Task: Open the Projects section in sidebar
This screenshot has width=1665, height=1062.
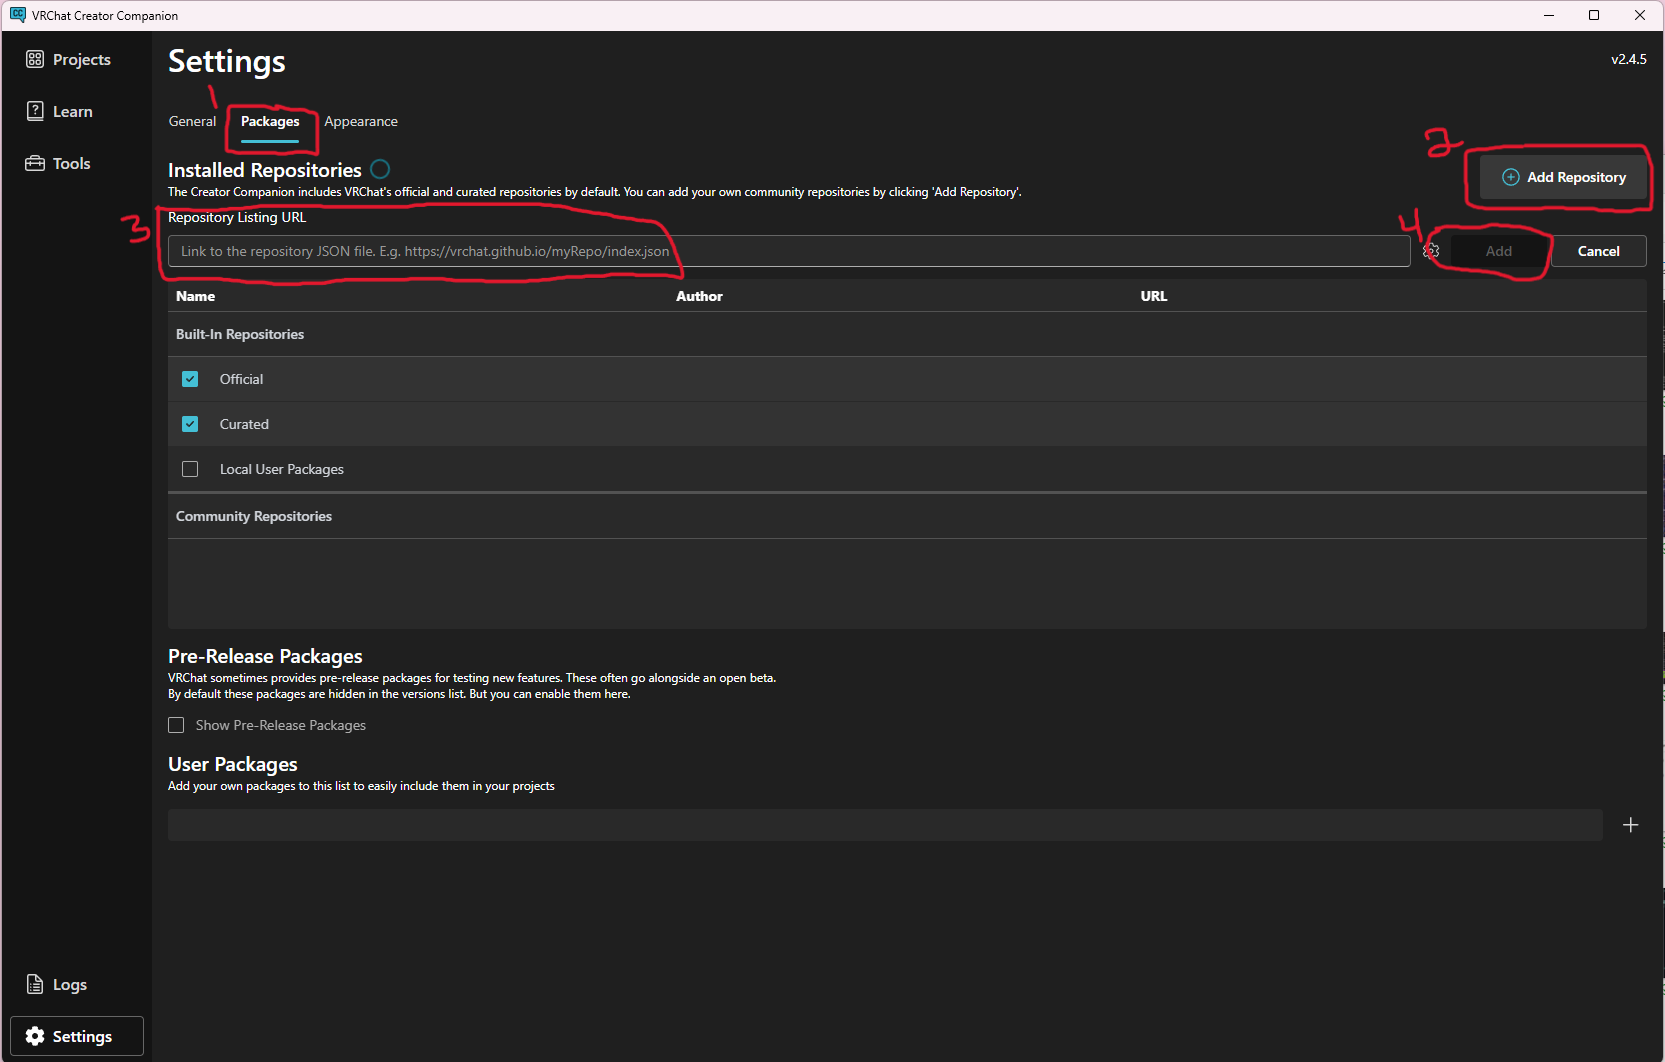Action: tap(68, 60)
